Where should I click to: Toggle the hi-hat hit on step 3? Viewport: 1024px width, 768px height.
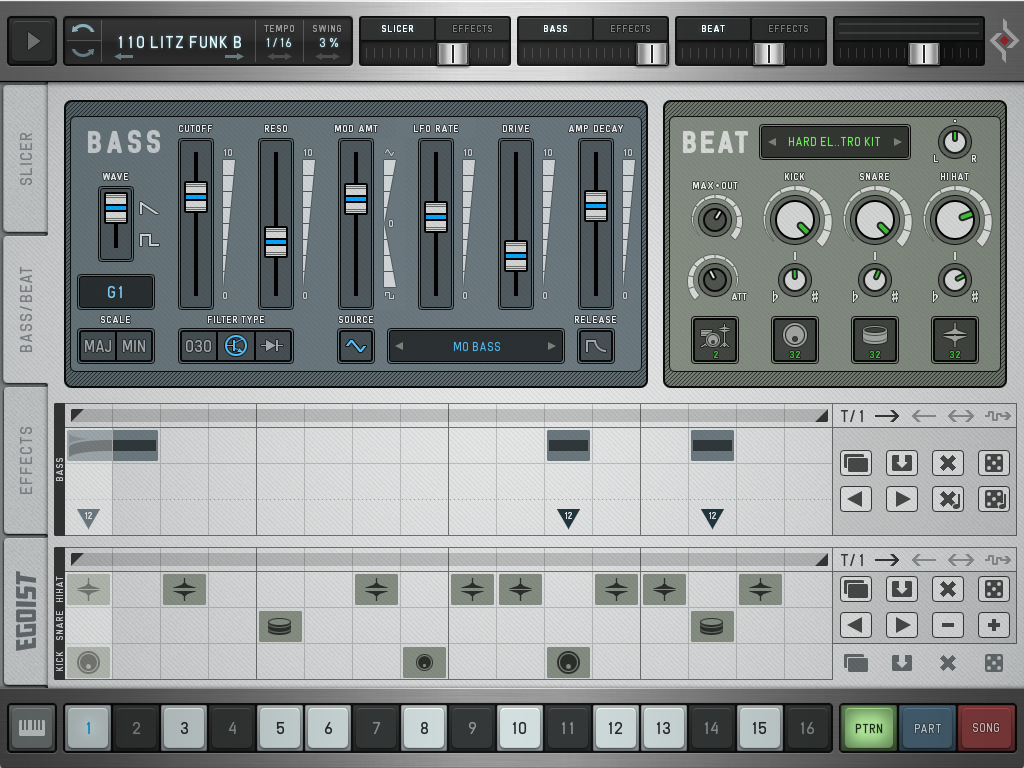coord(184,590)
